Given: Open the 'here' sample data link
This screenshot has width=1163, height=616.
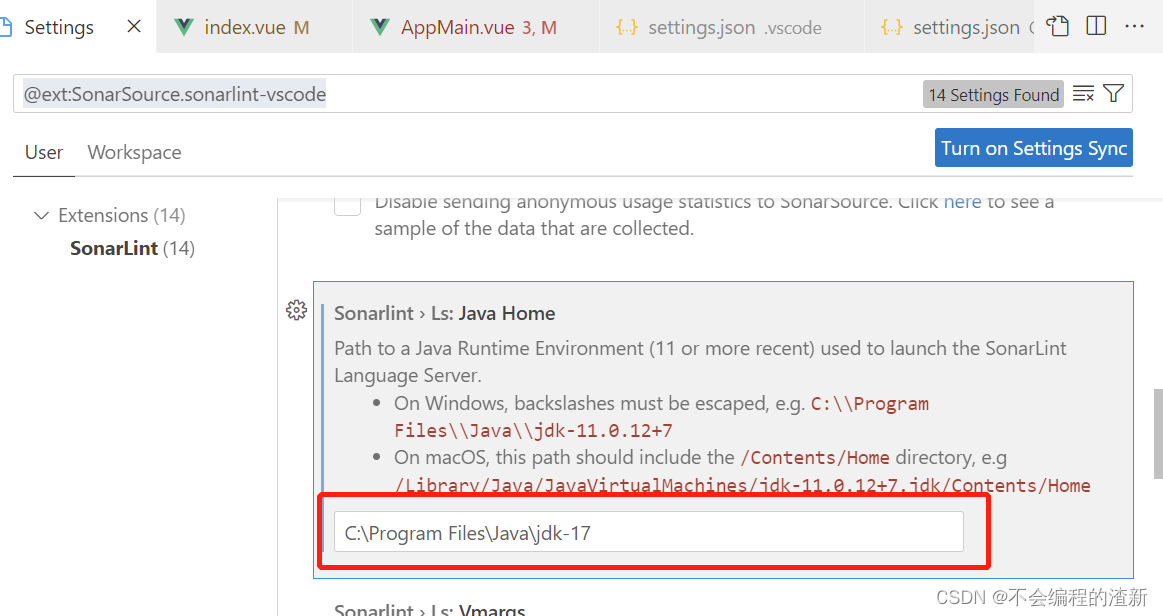Looking at the screenshot, I should [962, 202].
